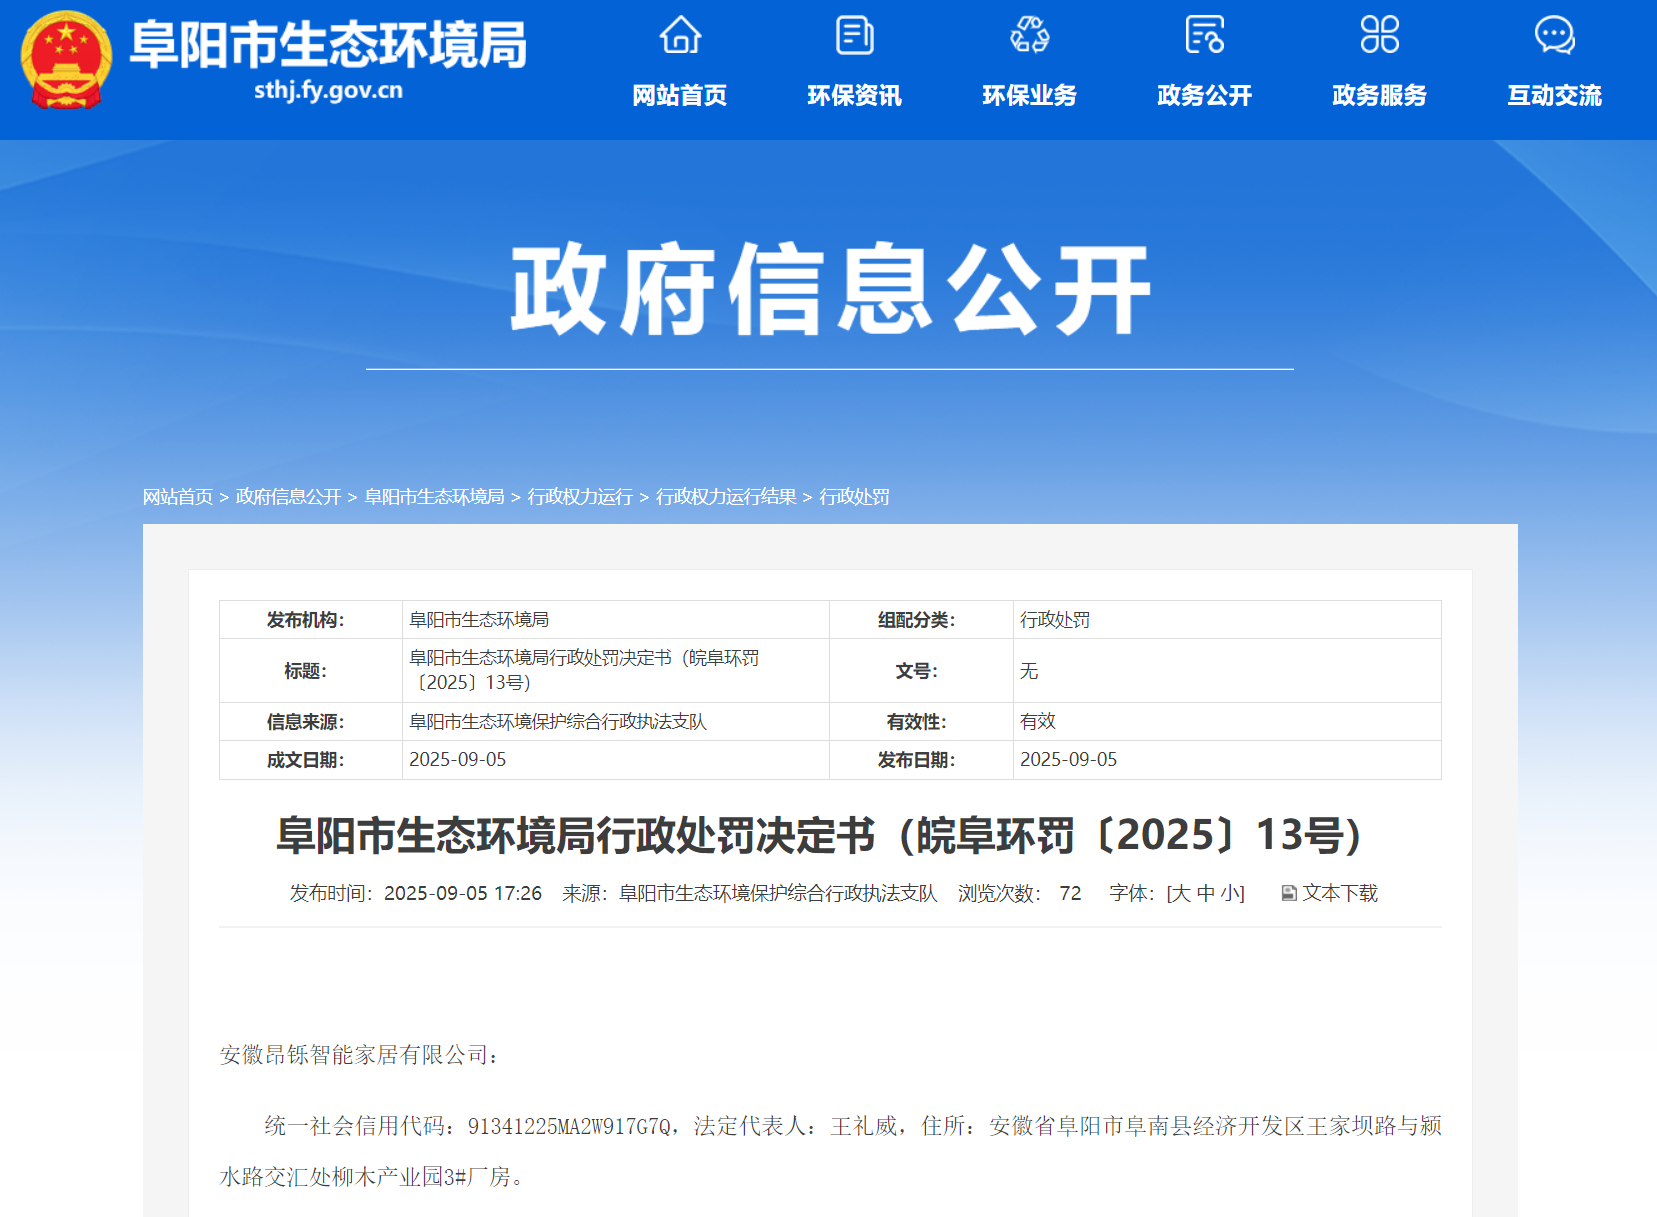
Task: Click 政府信息公开 in the breadcrumb
Action: pos(288,497)
